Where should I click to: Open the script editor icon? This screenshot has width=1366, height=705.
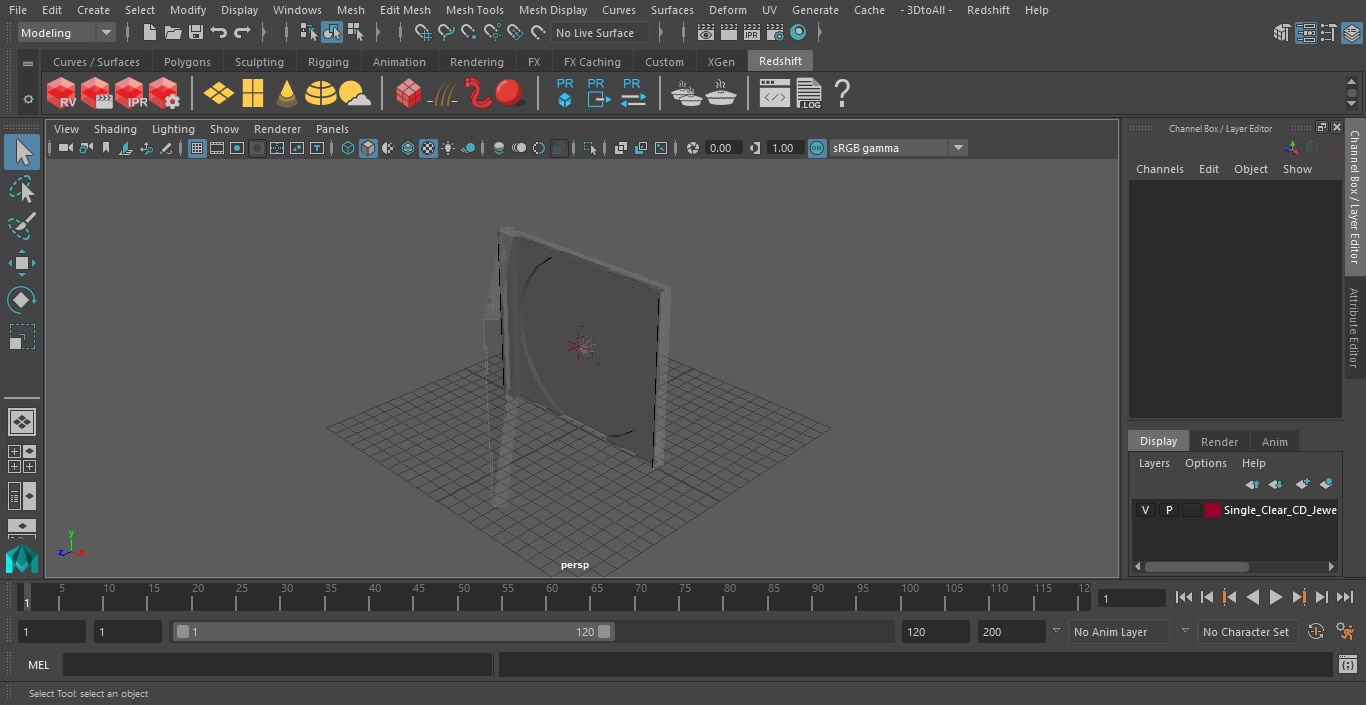pyautogui.click(x=1347, y=664)
